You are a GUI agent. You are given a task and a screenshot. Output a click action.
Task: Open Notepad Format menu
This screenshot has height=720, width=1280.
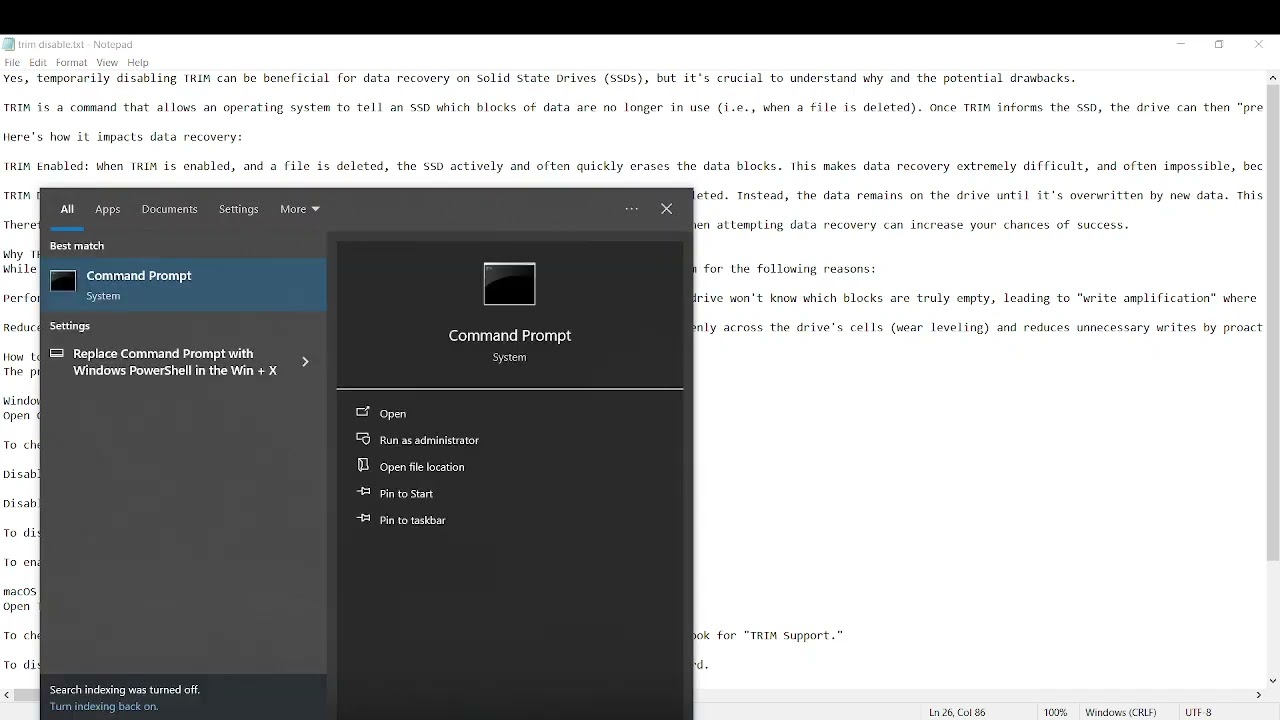(72, 63)
